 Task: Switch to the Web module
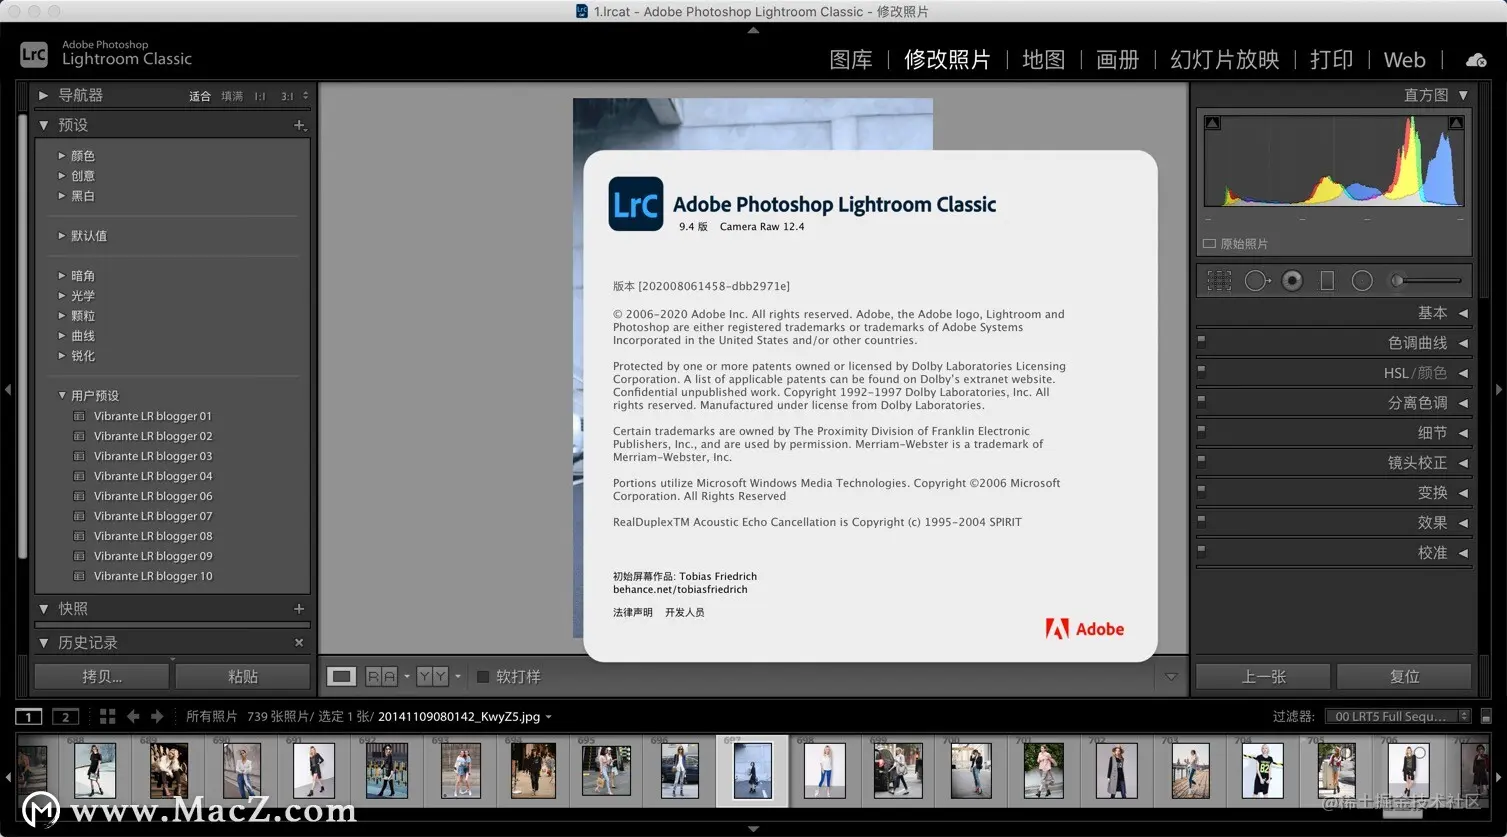click(1404, 60)
